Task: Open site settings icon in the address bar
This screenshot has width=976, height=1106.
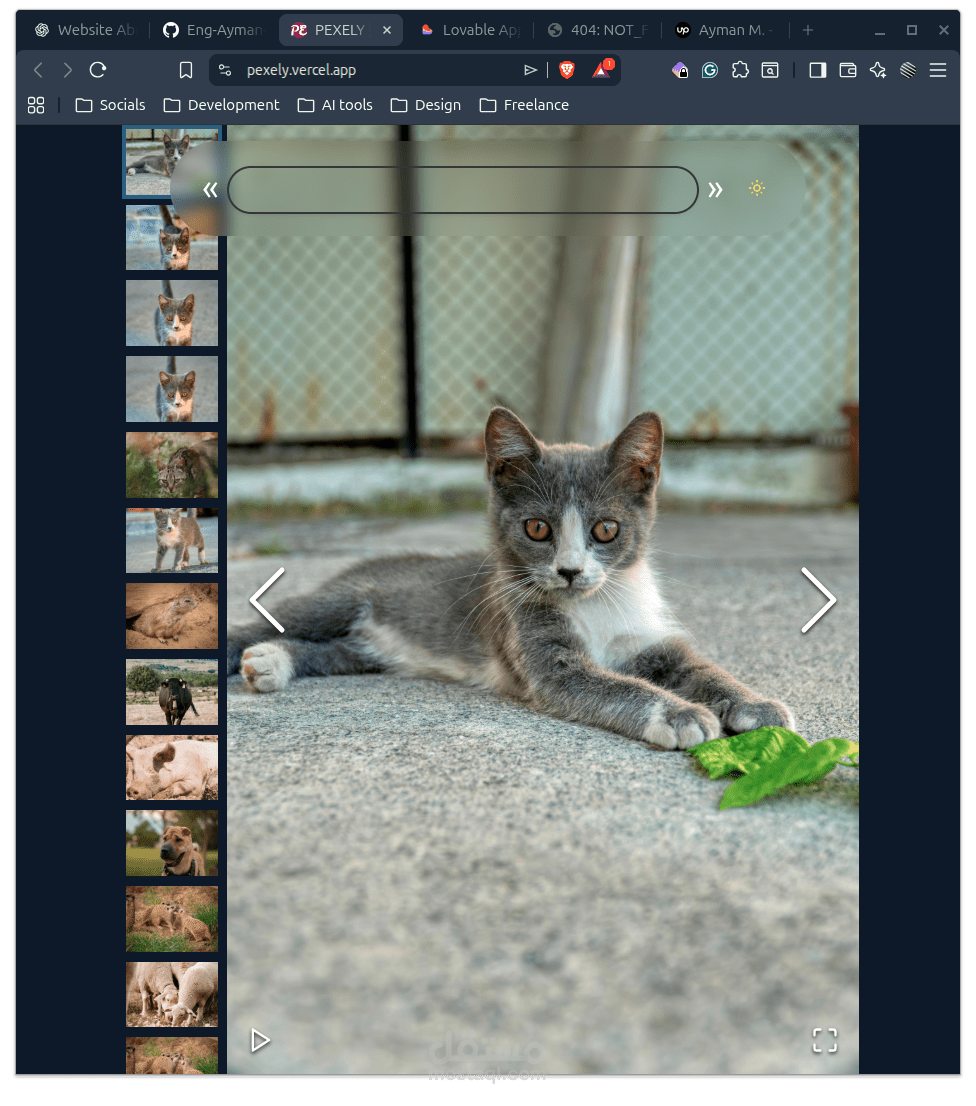Action: 225,70
